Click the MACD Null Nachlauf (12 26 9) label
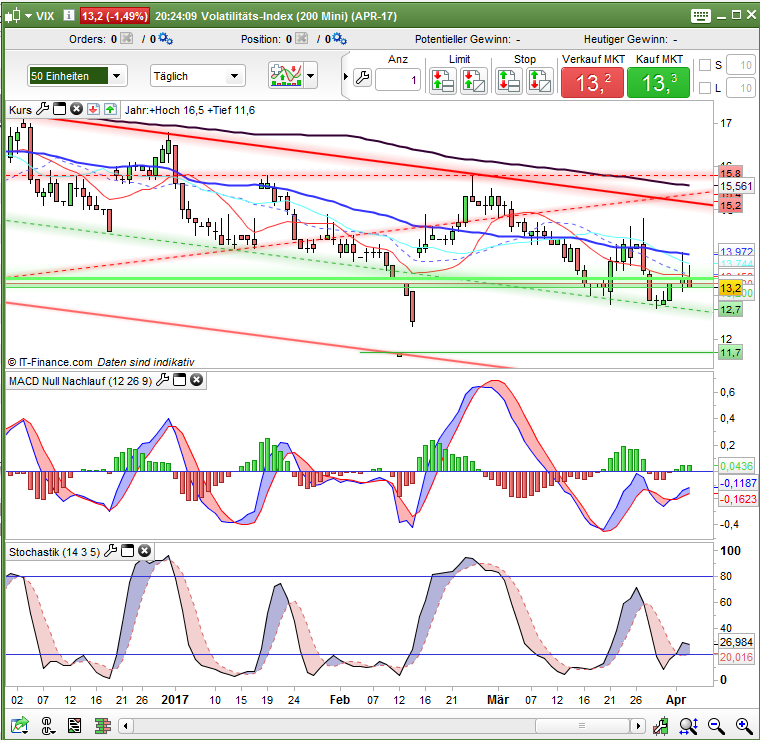760x740 pixels. click(x=80, y=381)
